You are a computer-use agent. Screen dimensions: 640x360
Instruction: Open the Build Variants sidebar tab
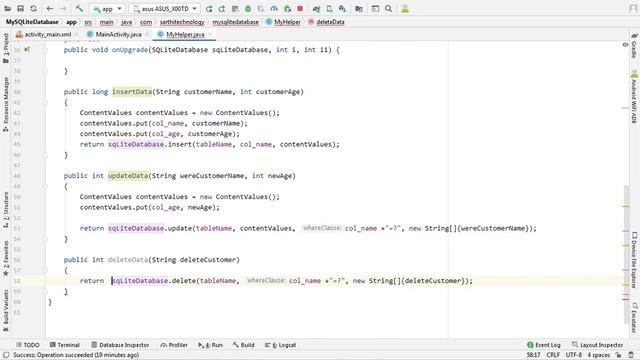pos(6,310)
